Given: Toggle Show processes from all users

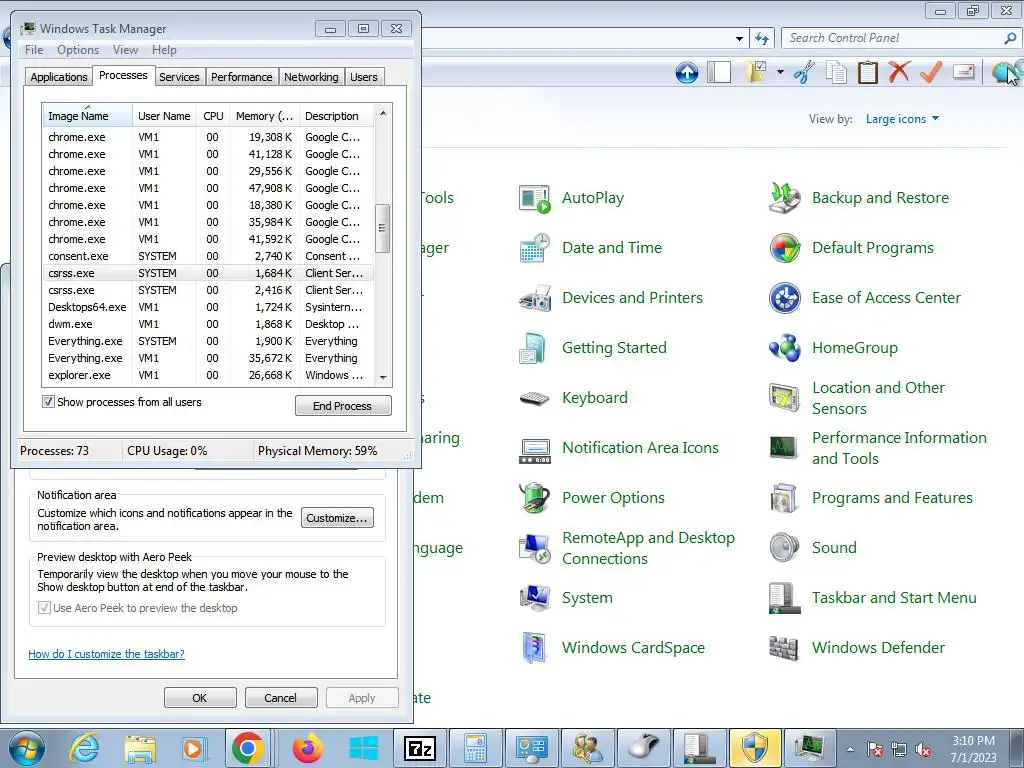Looking at the screenshot, I should [x=48, y=402].
